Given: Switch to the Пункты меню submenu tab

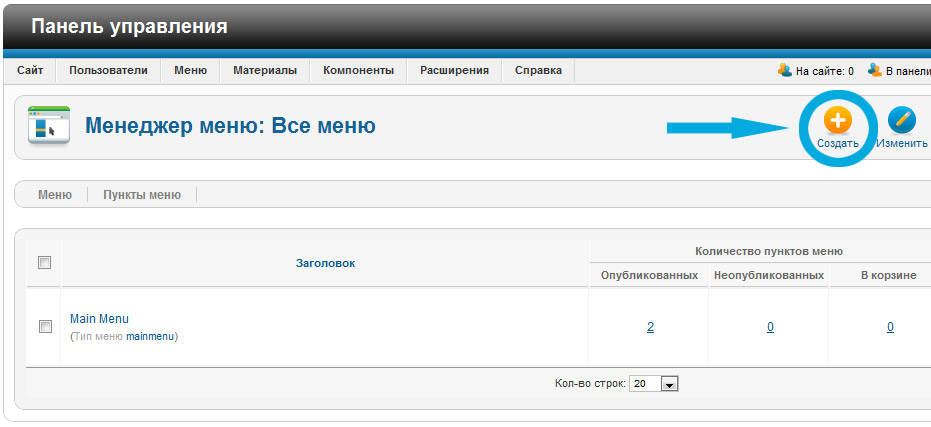Looking at the screenshot, I should tap(142, 195).
